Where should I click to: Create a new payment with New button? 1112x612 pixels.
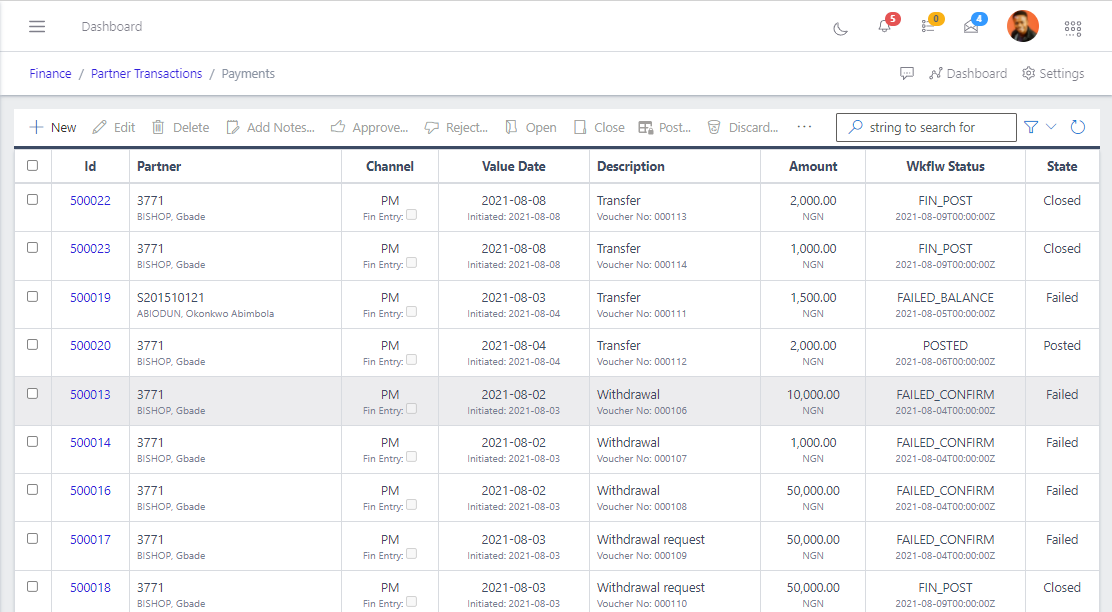52,127
